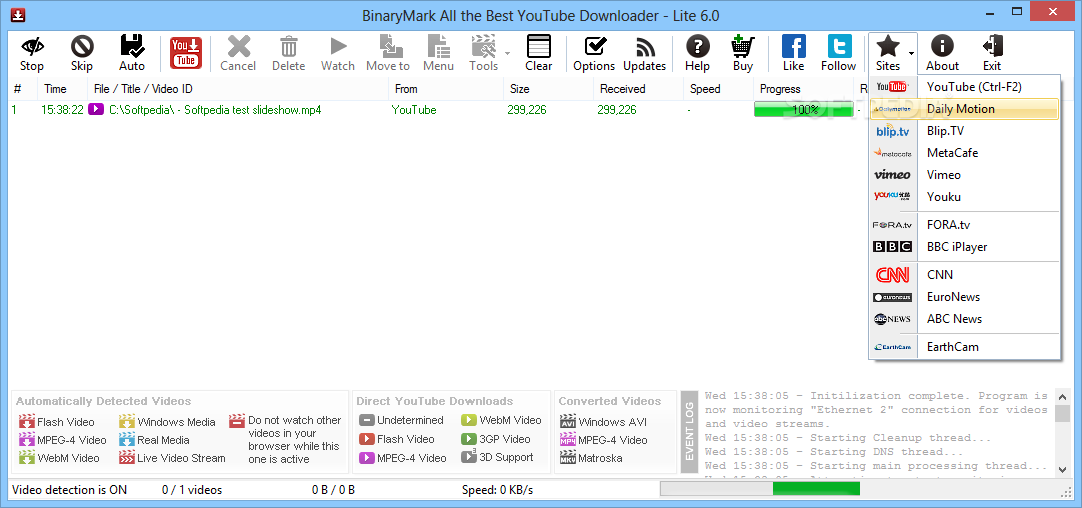Click the # column header
The image size is (1082, 508).
[x=21, y=89]
